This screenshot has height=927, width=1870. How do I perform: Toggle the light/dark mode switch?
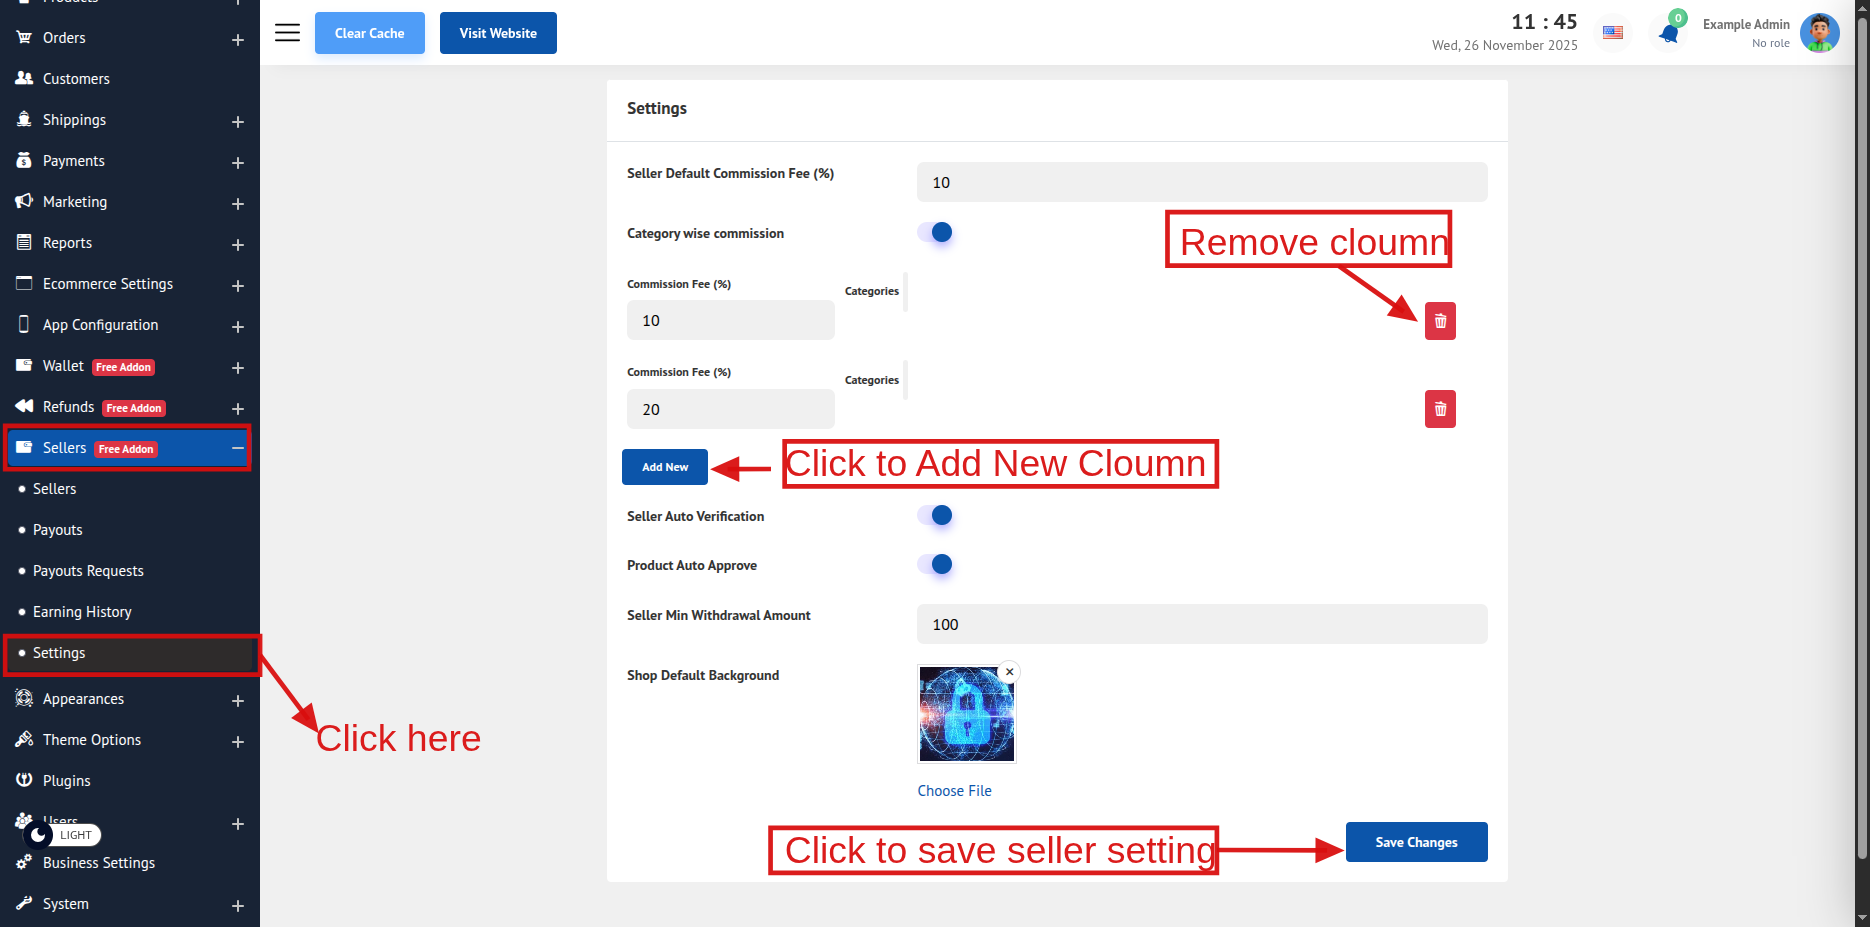62,835
